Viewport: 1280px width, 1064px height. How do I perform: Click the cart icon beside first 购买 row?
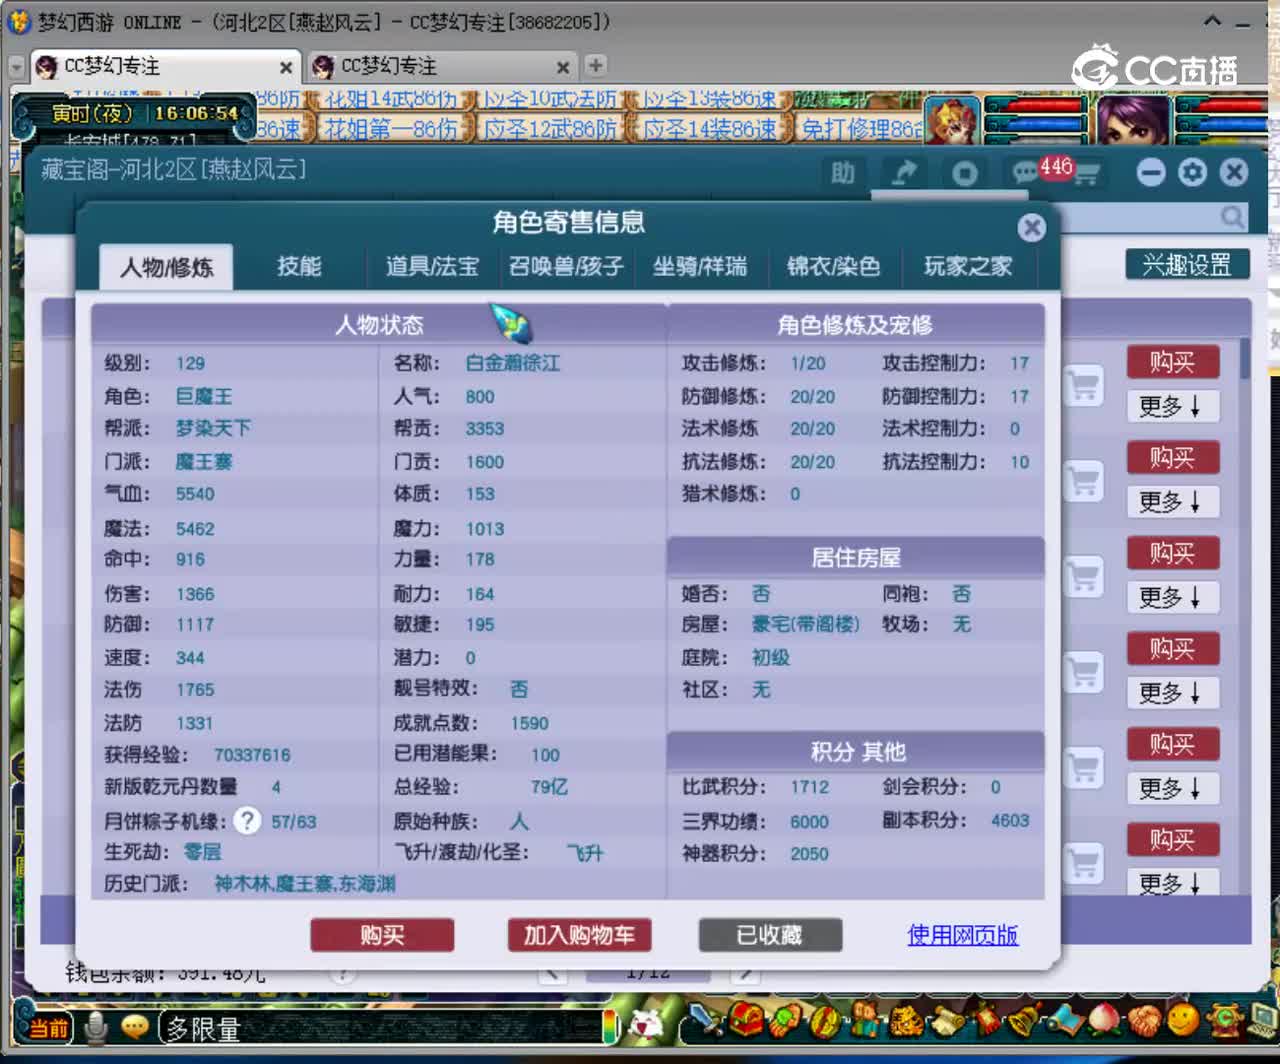pyautogui.click(x=1083, y=385)
